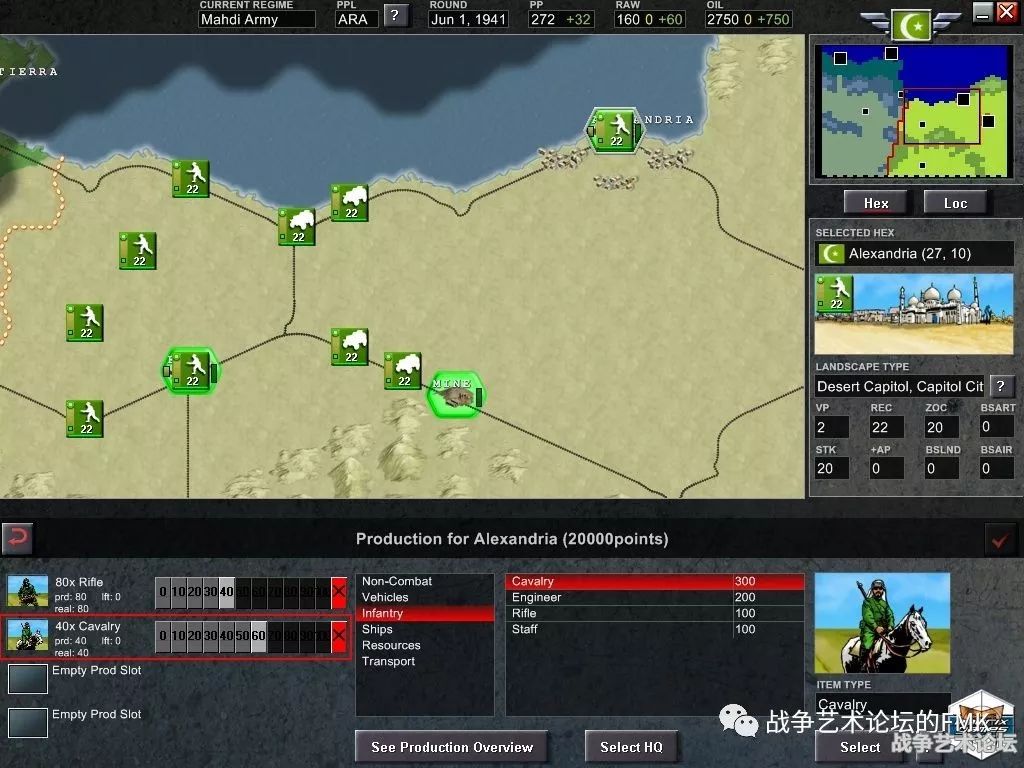Remove the 80x Rifle production with its red X
1024x768 pixels.
[x=339, y=592]
